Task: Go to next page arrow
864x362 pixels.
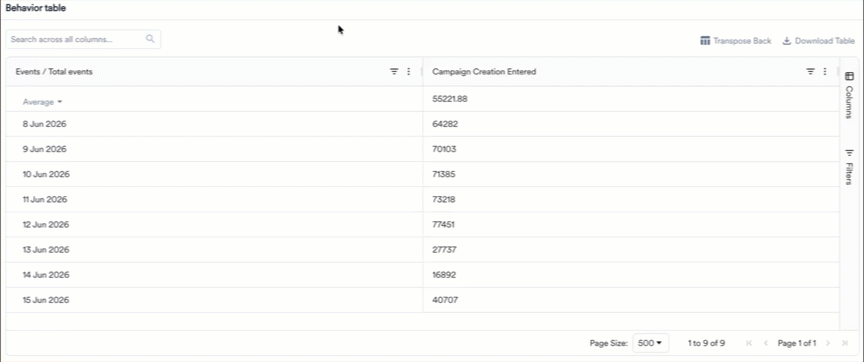Action: tap(828, 343)
